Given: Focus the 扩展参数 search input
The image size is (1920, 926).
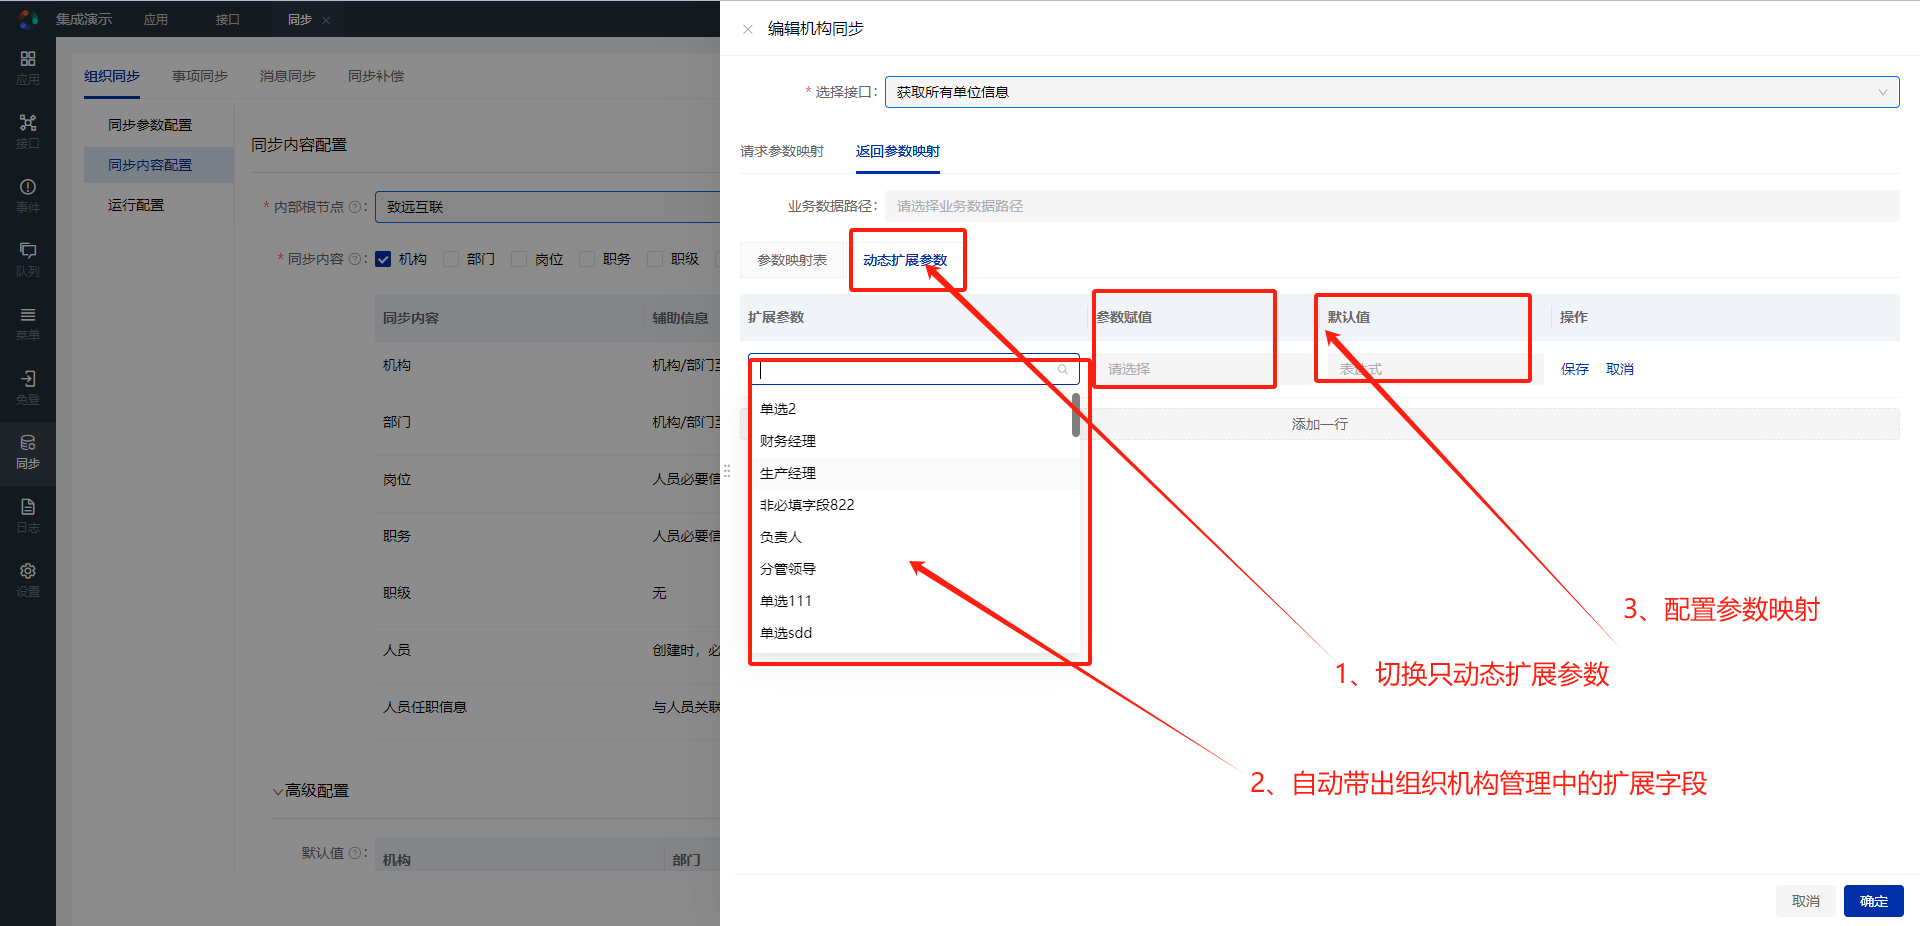Looking at the screenshot, I should click(914, 370).
